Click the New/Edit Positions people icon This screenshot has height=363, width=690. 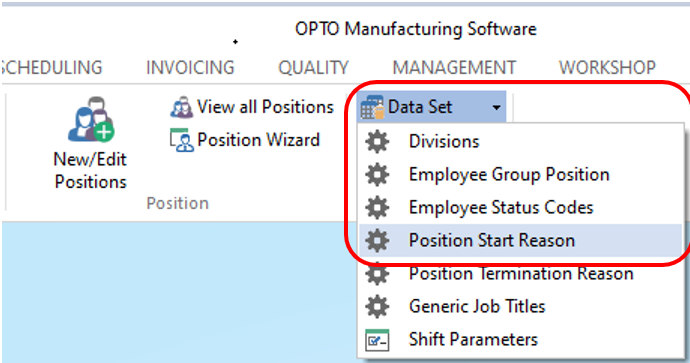pos(91,120)
